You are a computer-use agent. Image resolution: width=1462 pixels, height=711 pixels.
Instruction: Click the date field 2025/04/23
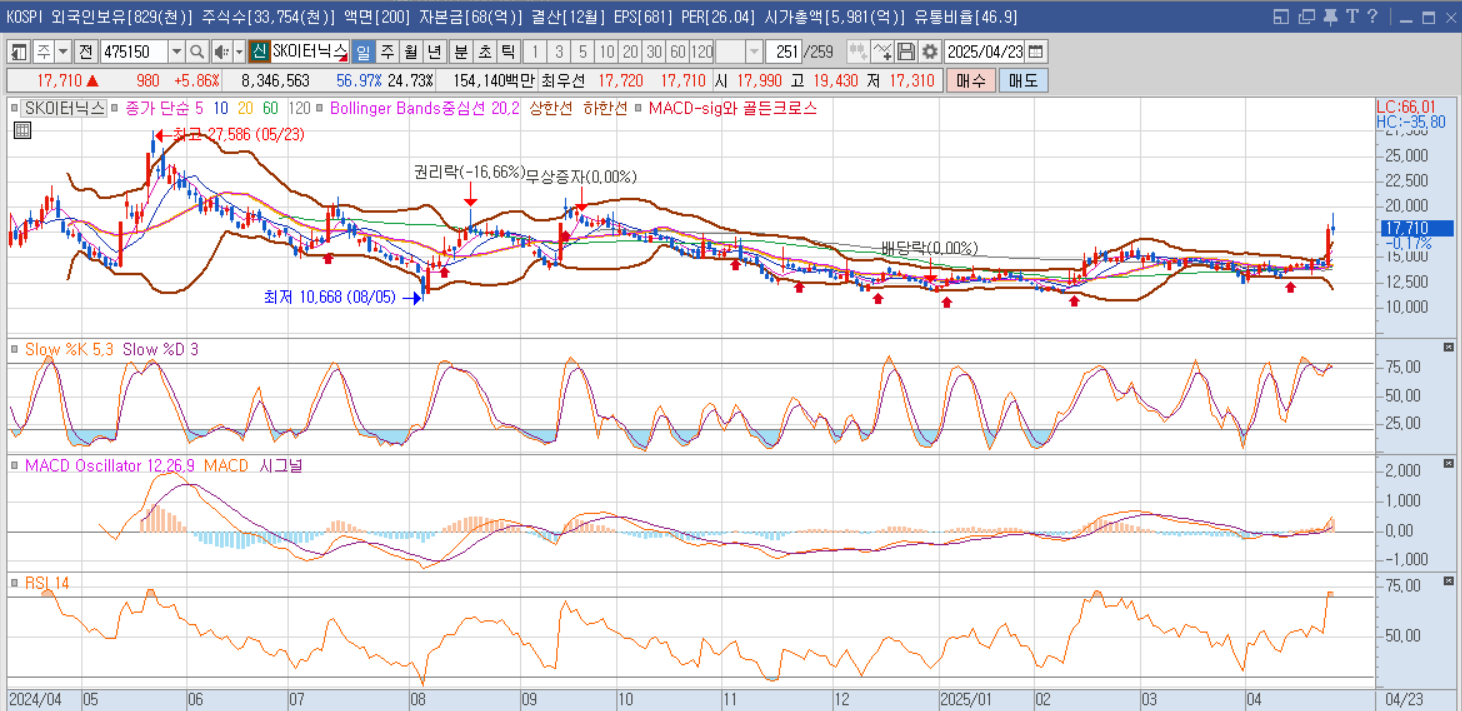click(x=985, y=52)
